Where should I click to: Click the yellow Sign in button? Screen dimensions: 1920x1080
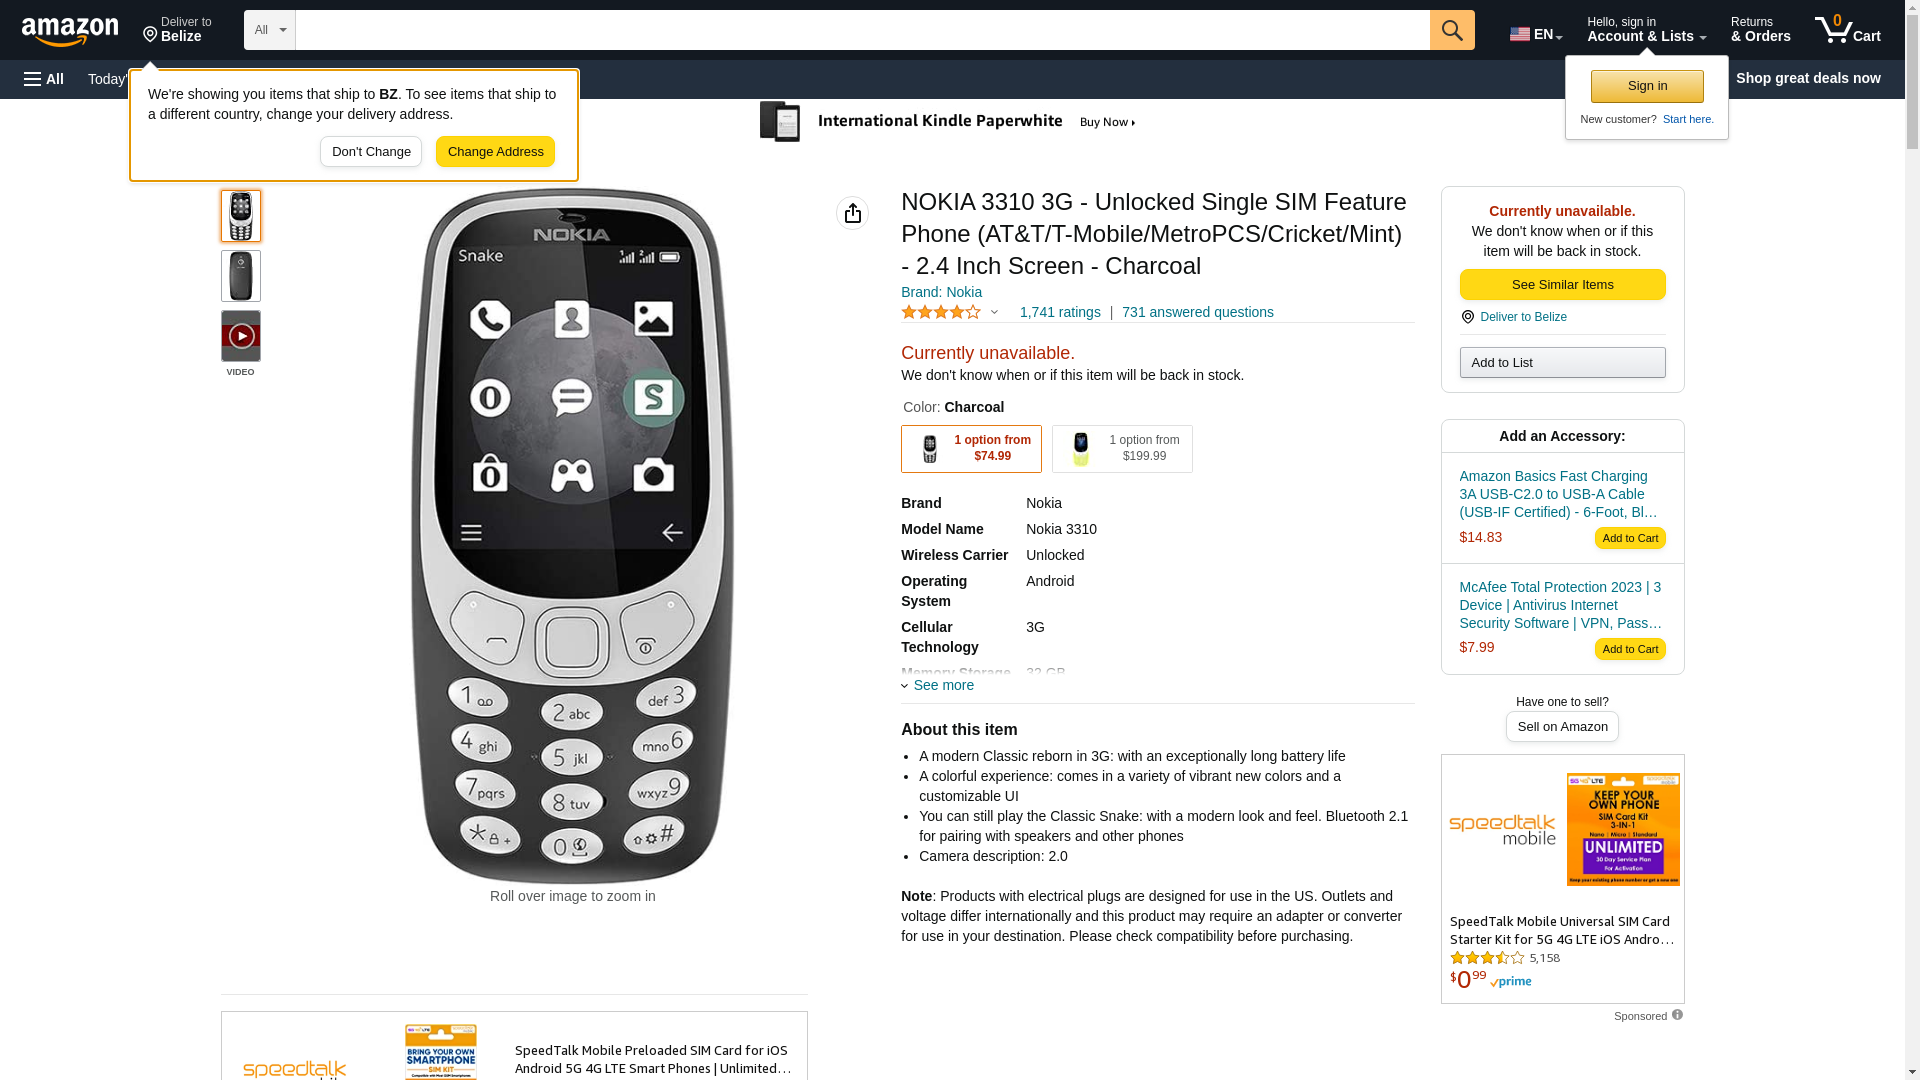[1647, 86]
